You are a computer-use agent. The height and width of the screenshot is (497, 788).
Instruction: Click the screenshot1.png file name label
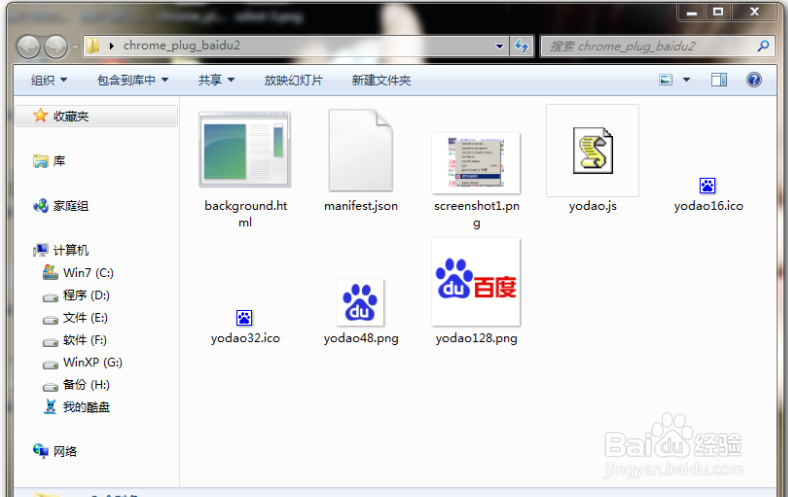click(476, 214)
